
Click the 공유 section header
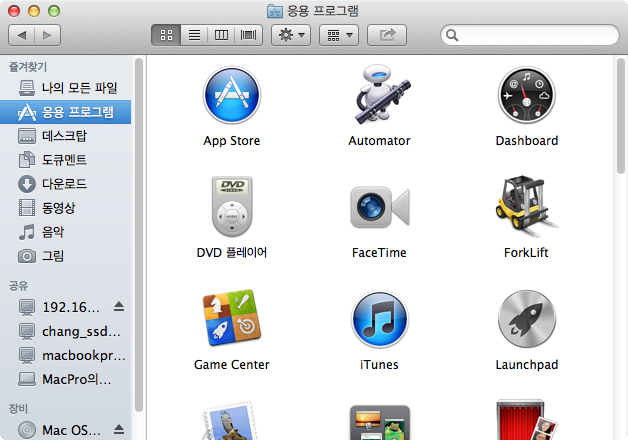pyautogui.click(x=18, y=286)
